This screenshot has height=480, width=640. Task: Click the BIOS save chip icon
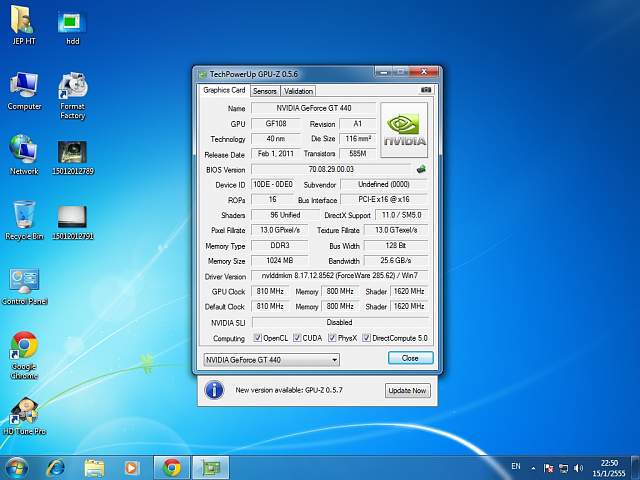pyautogui.click(x=422, y=169)
